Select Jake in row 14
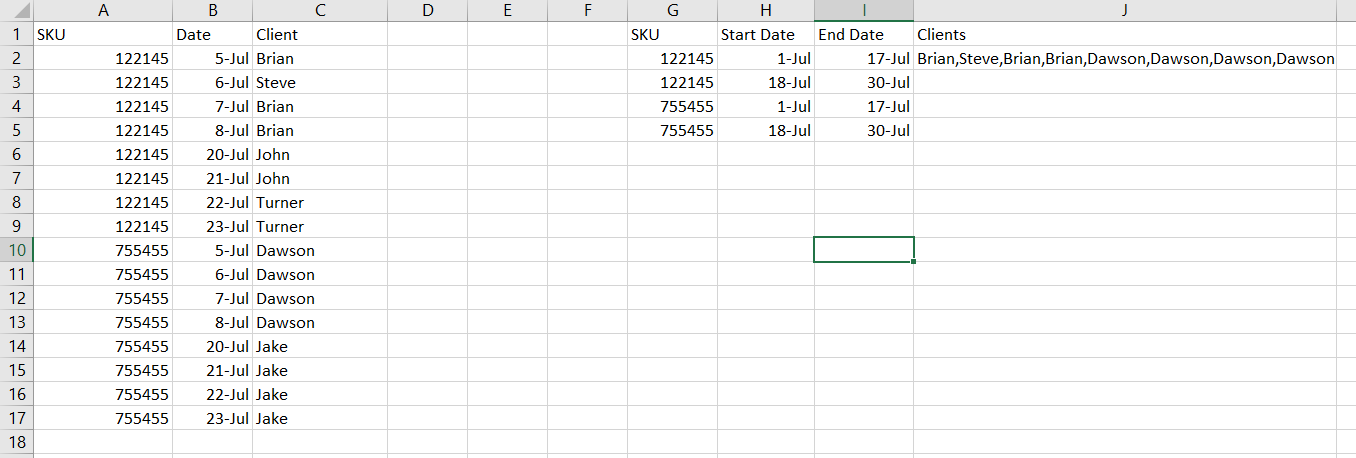 pyautogui.click(x=320, y=346)
